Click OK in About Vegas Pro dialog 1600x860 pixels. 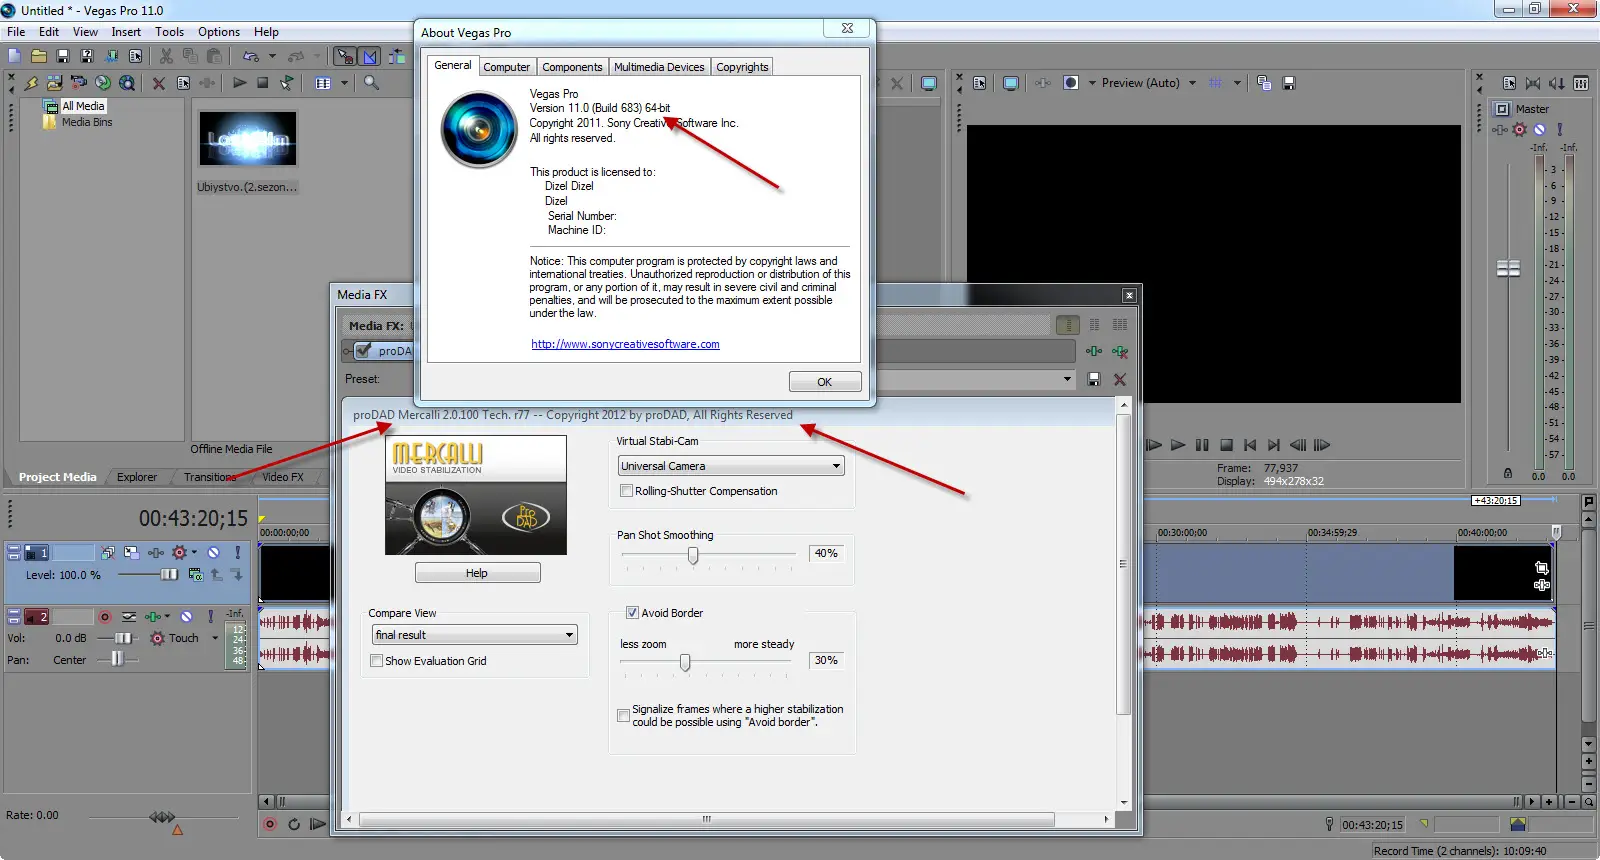825,382
